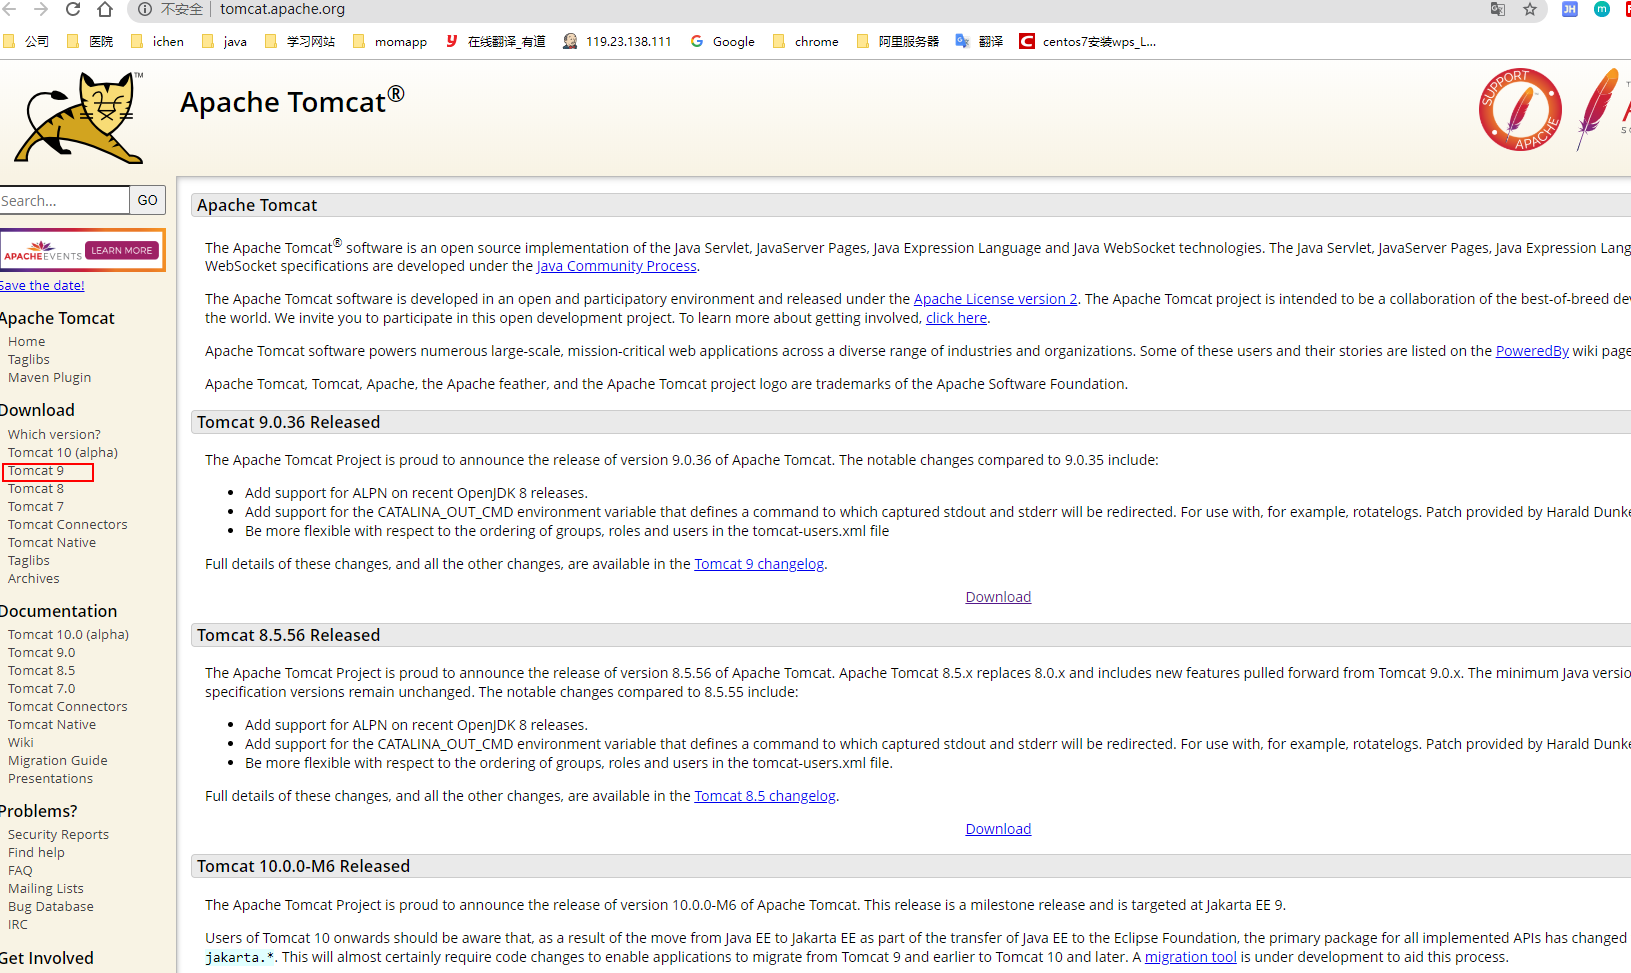Screen dimensions: 1631x973
Task: Click the browser Home icon
Action: pos(104,9)
